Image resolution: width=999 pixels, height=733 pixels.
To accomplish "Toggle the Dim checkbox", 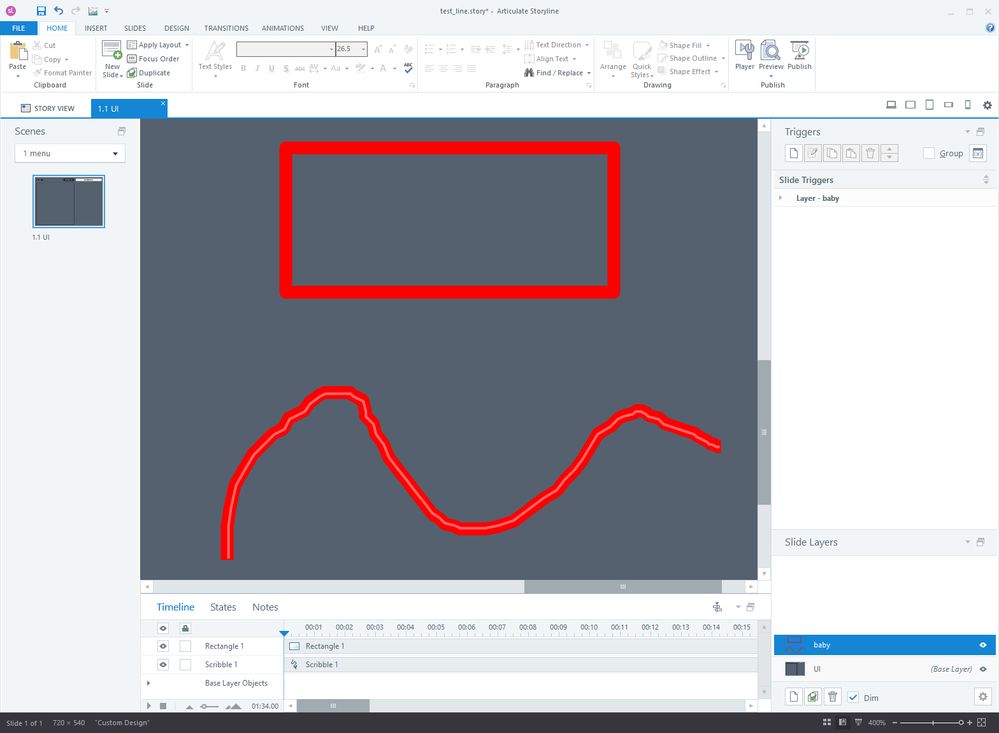I will pos(853,697).
